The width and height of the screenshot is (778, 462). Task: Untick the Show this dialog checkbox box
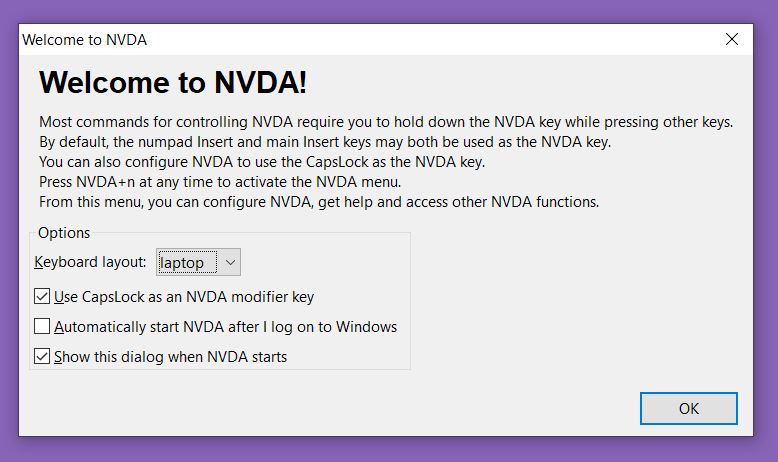pos(42,356)
